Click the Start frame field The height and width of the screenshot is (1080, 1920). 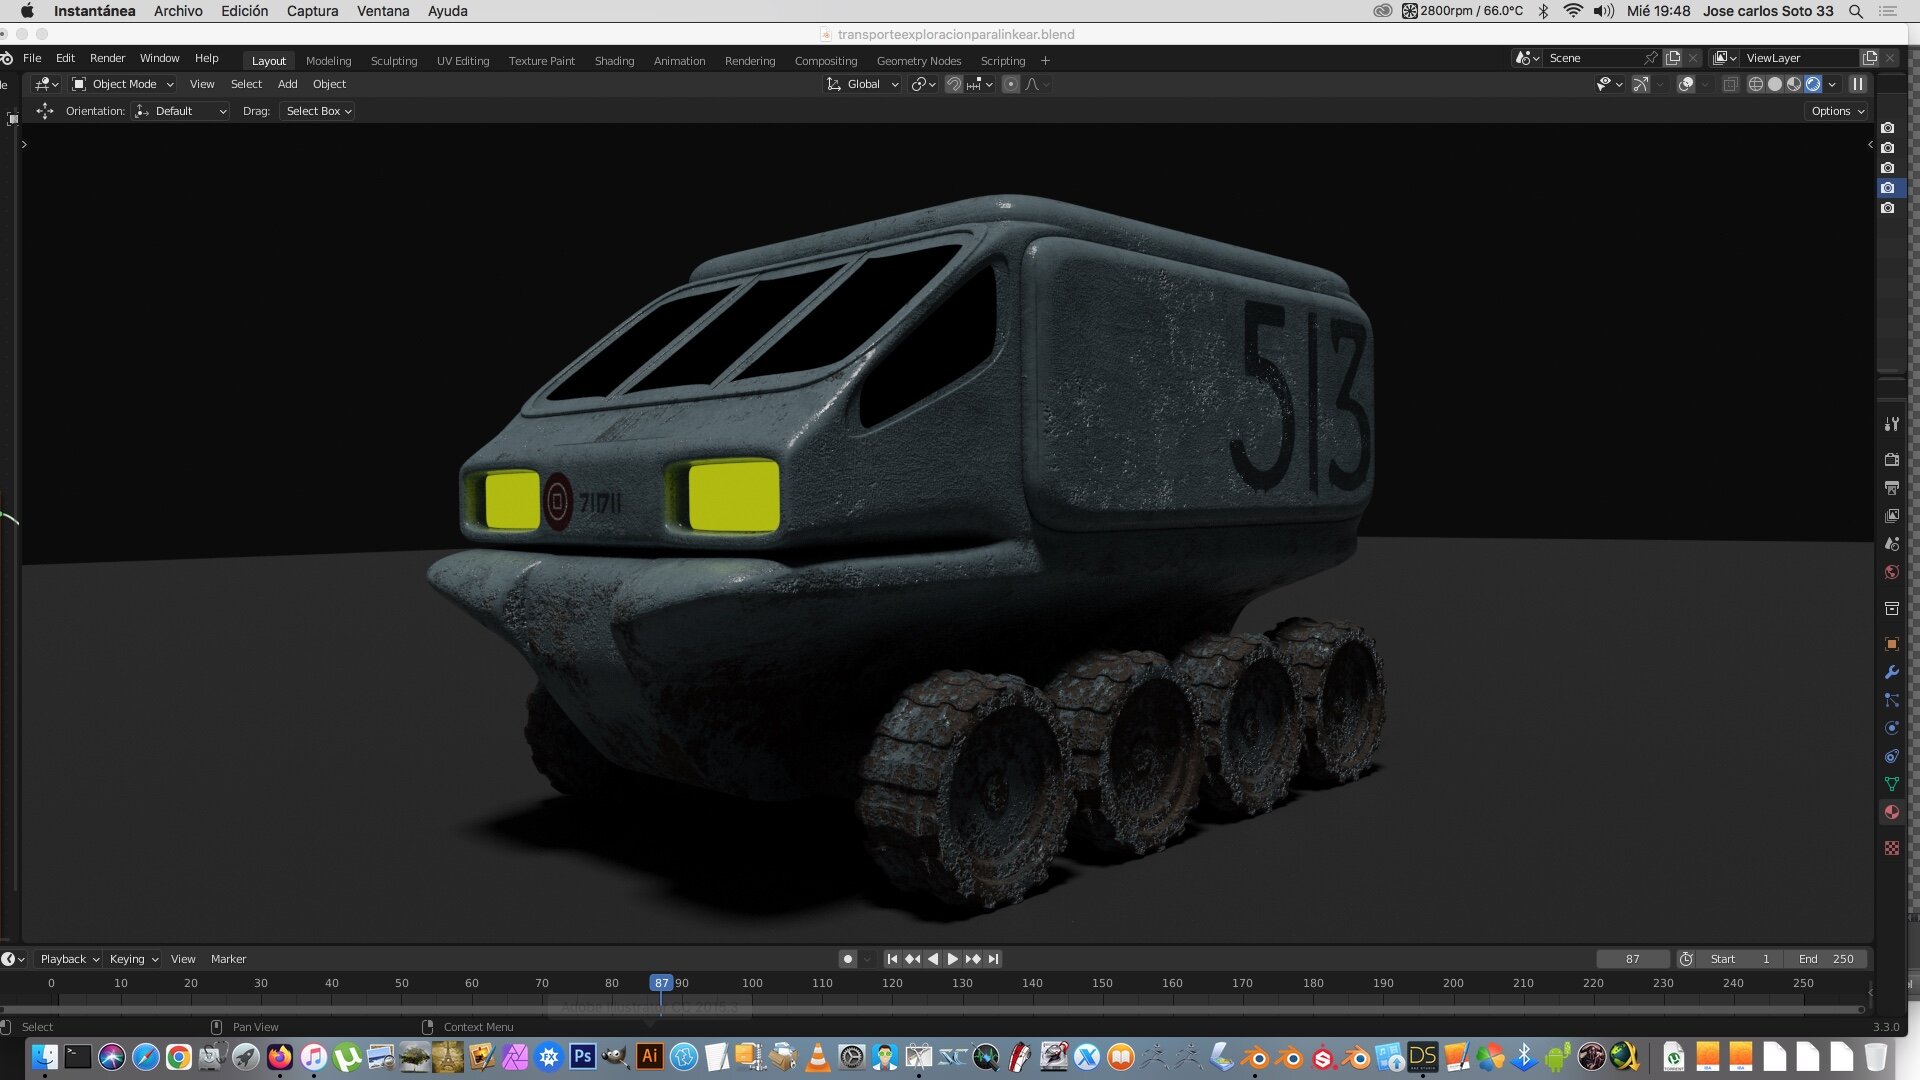point(1740,959)
